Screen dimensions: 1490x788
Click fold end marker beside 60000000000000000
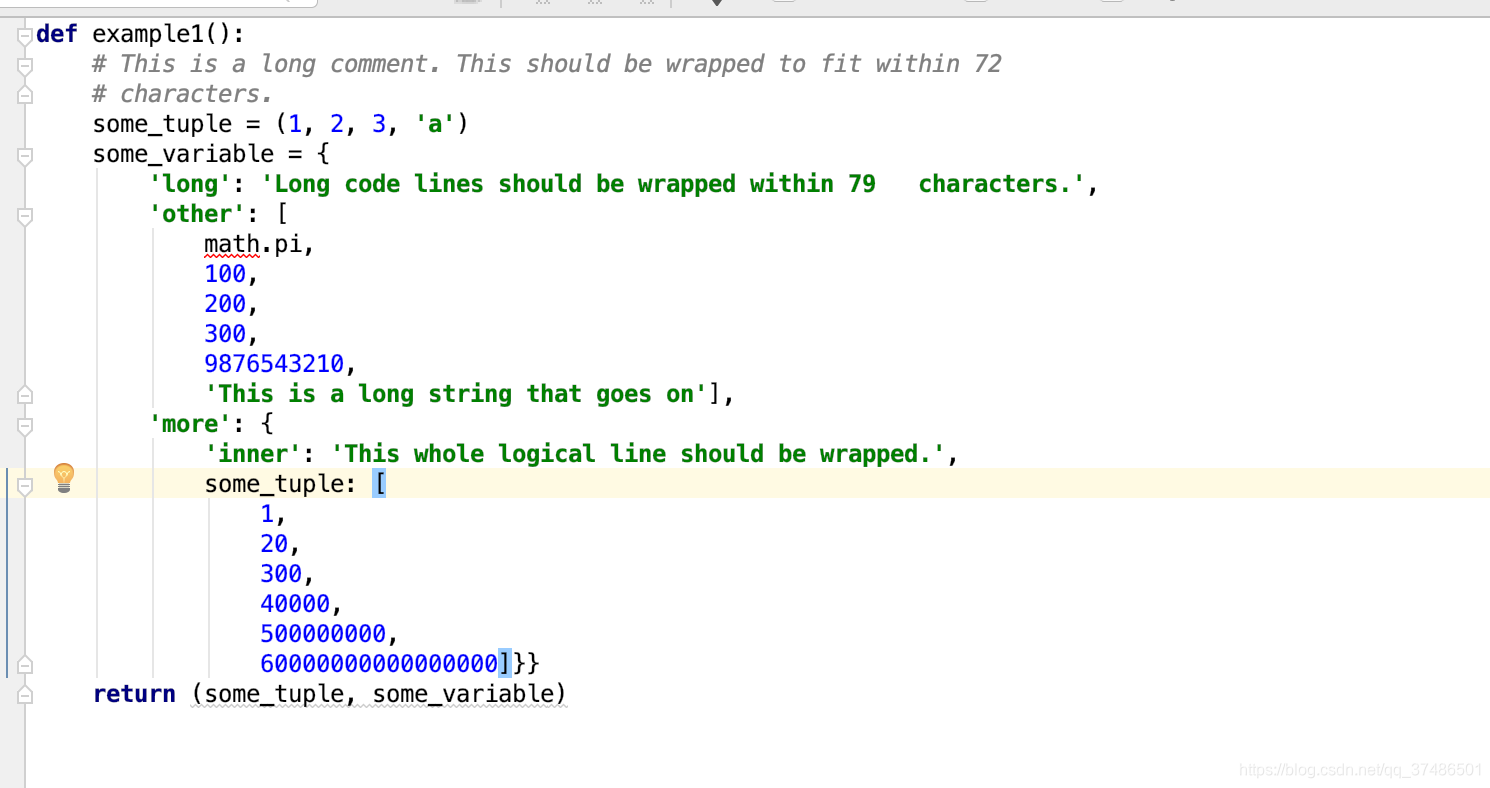(x=25, y=665)
